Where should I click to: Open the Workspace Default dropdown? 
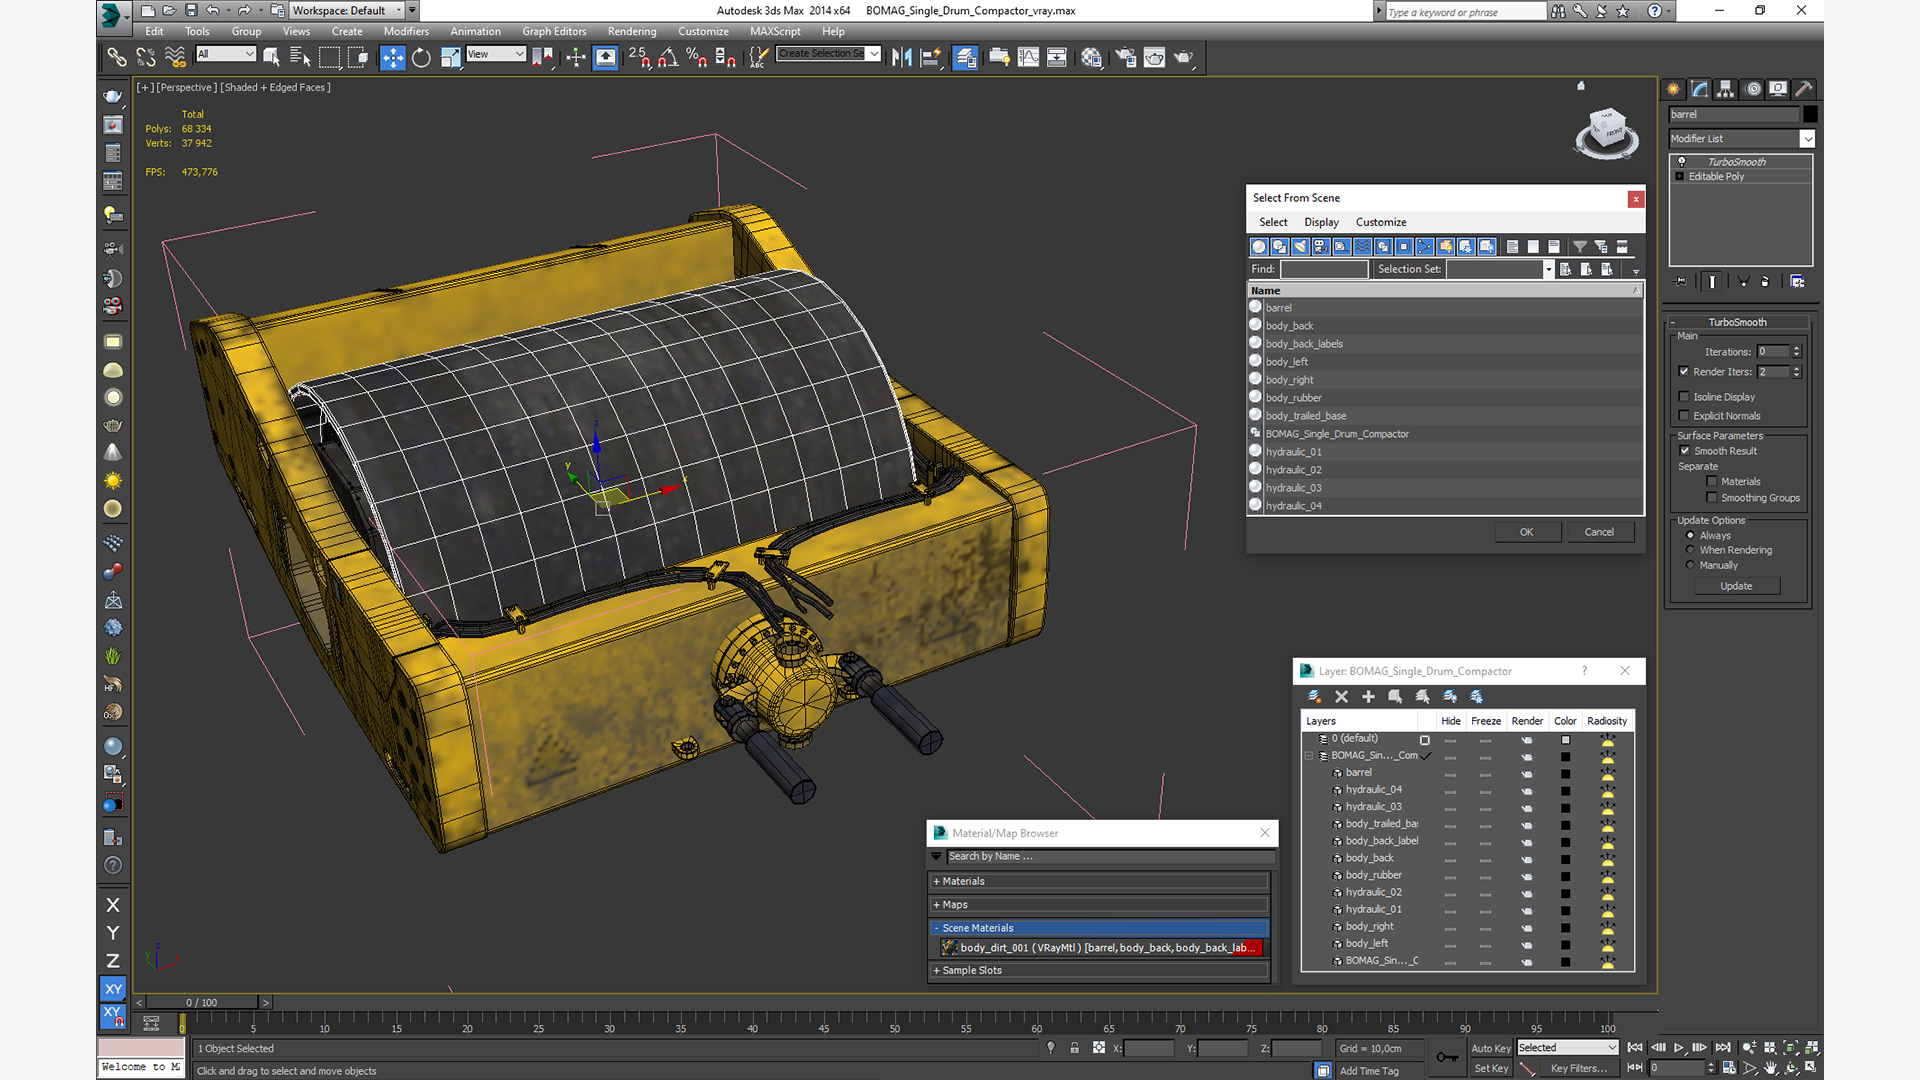point(347,10)
